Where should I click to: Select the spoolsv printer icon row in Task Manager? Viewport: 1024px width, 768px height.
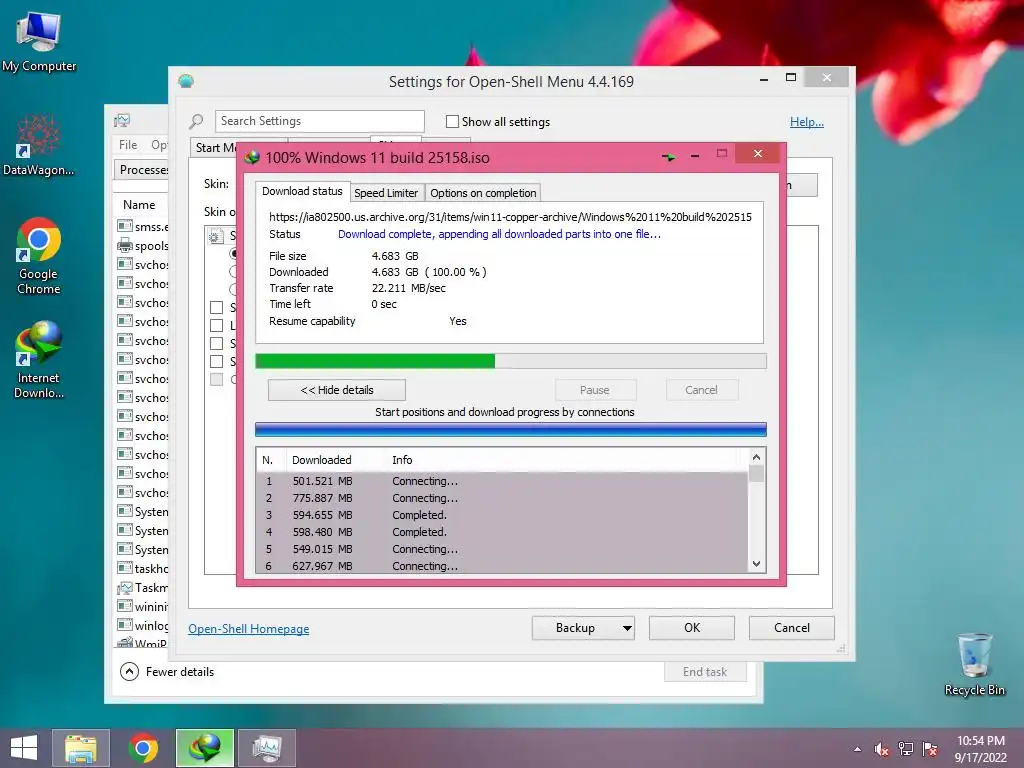(x=142, y=246)
